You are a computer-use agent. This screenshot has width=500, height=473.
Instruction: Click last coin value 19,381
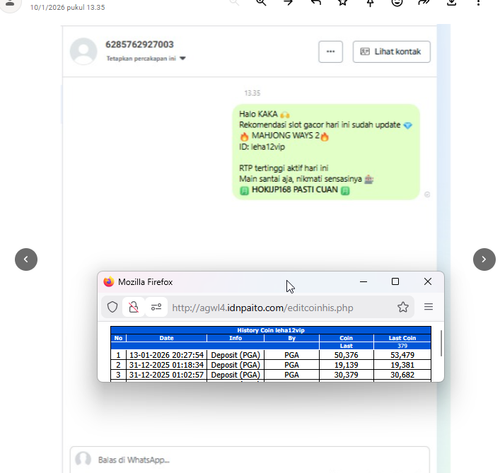402,365
